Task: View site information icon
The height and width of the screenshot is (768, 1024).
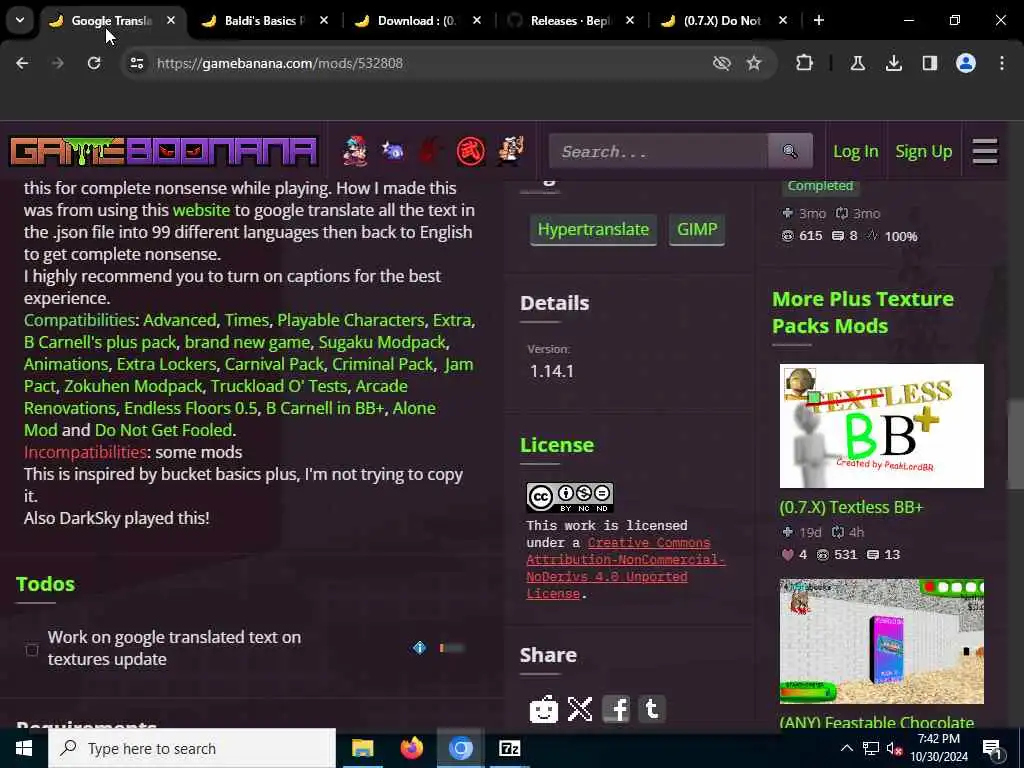Action: pos(136,63)
